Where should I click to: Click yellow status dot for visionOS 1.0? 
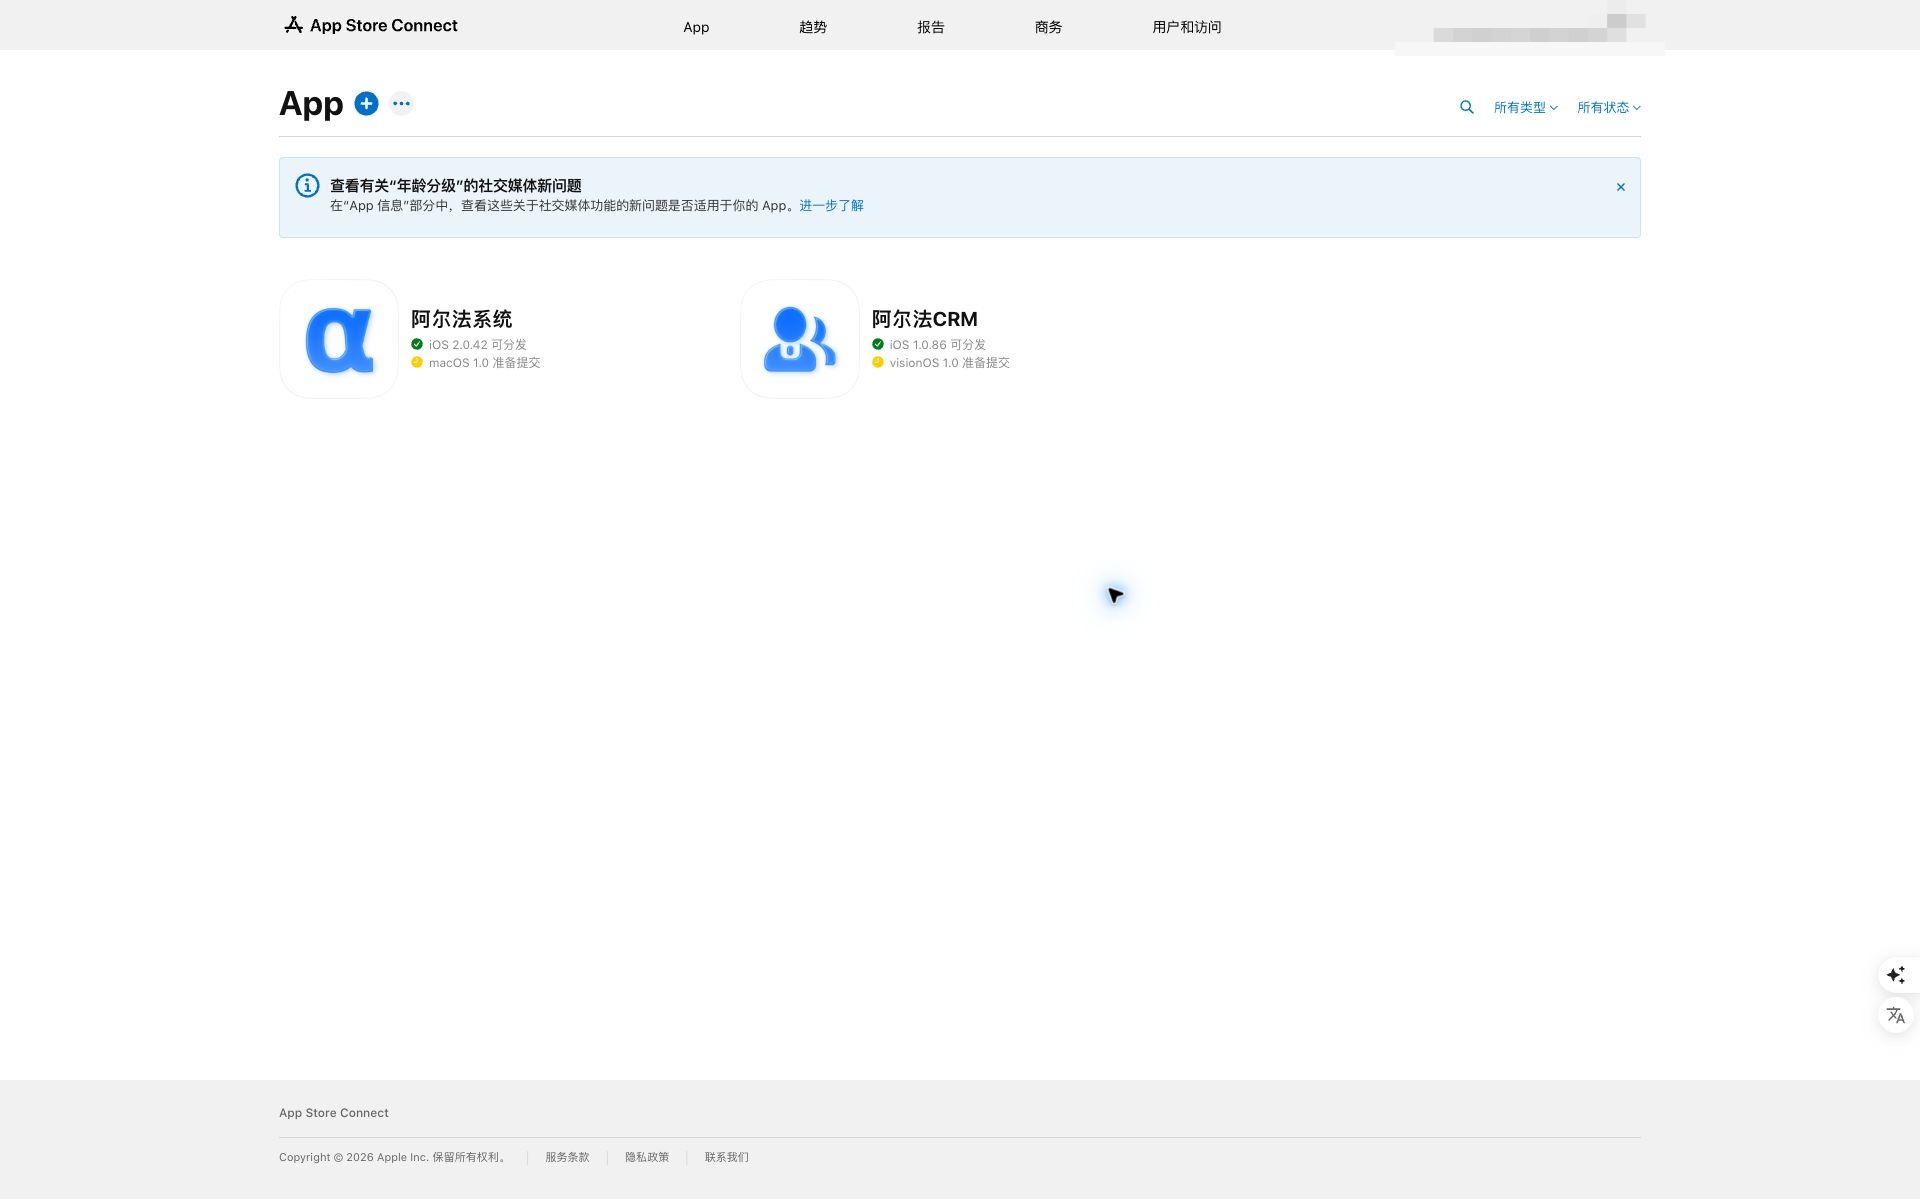click(878, 362)
